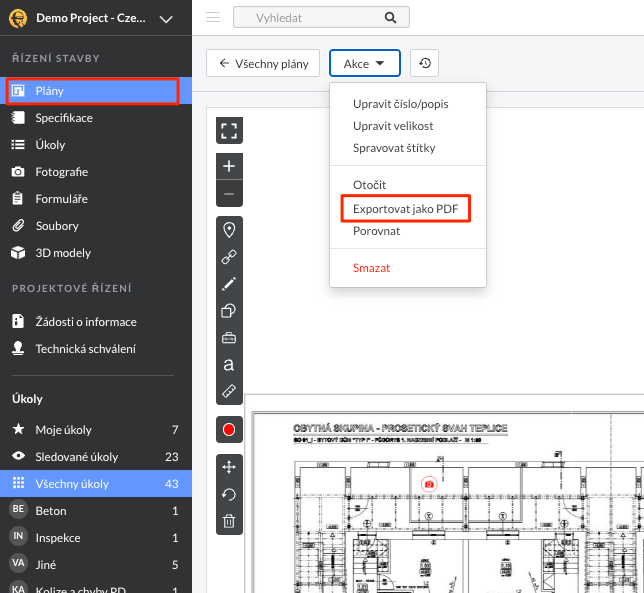The image size is (644, 593).
Task: Select the ruler measurement tool
Action: pyautogui.click(x=229, y=391)
